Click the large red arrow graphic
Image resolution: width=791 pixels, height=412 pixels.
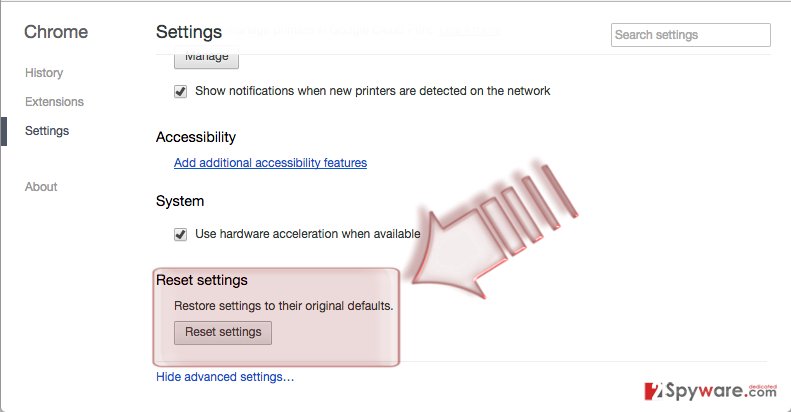click(x=494, y=230)
